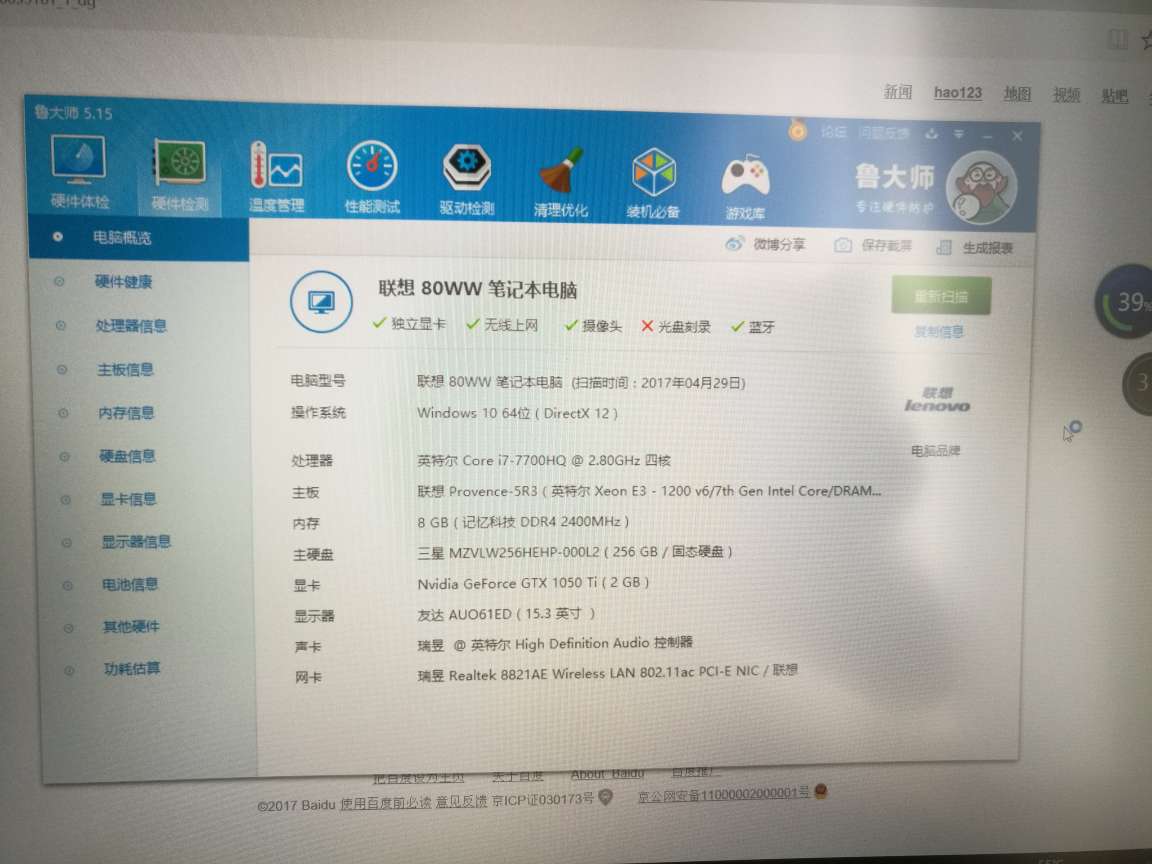Screen dimensions: 1152x864
Task: Open 意见反馈 link in the Baidu footer
Action: [461, 802]
